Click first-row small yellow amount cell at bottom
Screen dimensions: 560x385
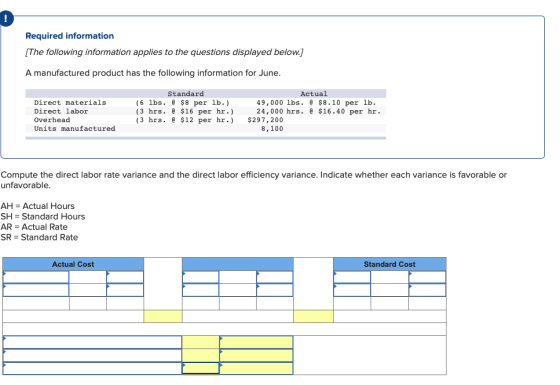pyautogui.click(x=200, y=342)
